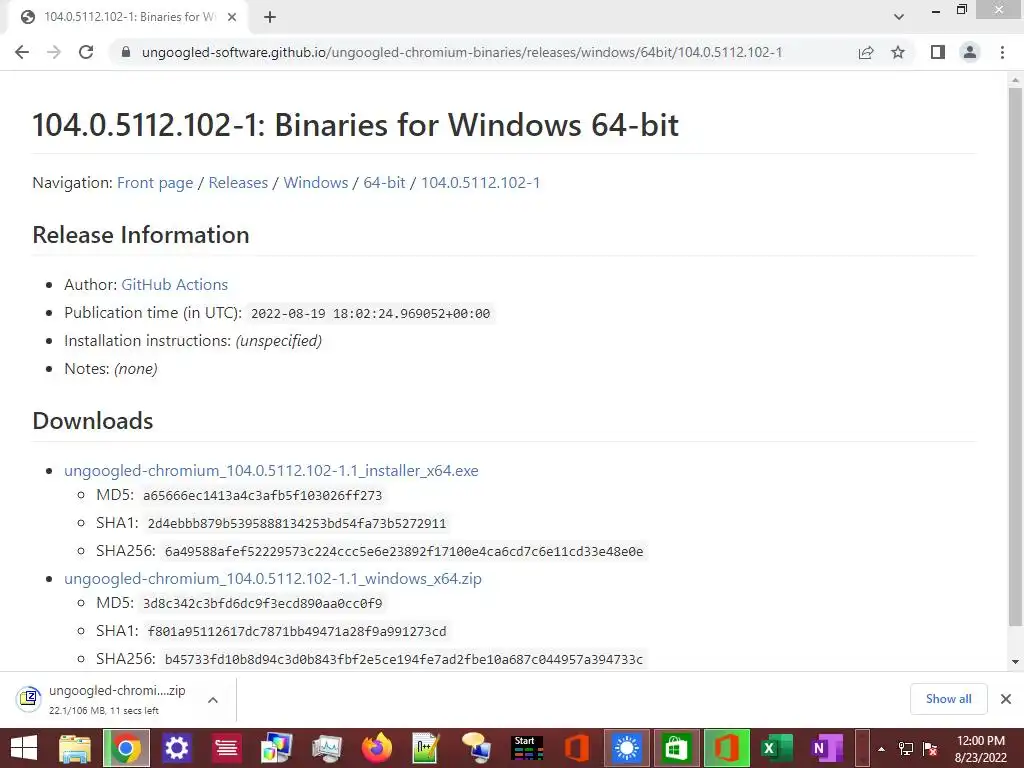Open the profile avatar menu
The width and height of the screenshot is (1024, 768).
(970, 52)
